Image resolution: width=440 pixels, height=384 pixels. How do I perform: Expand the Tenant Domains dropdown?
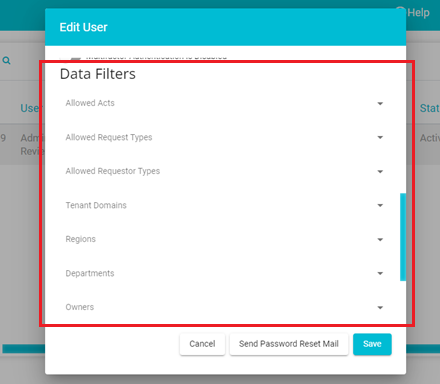click(x=224, y=205)
